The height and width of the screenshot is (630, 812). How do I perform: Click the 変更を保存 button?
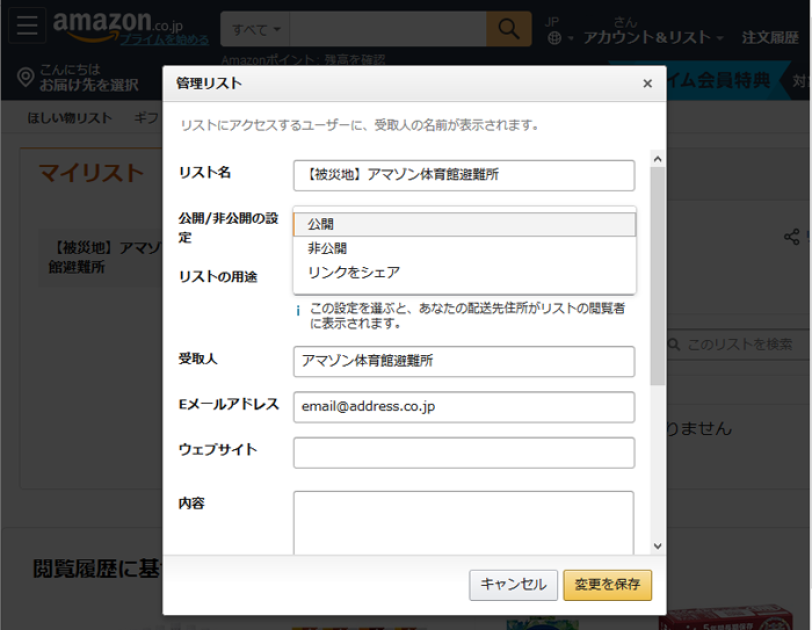pos(607,585)
